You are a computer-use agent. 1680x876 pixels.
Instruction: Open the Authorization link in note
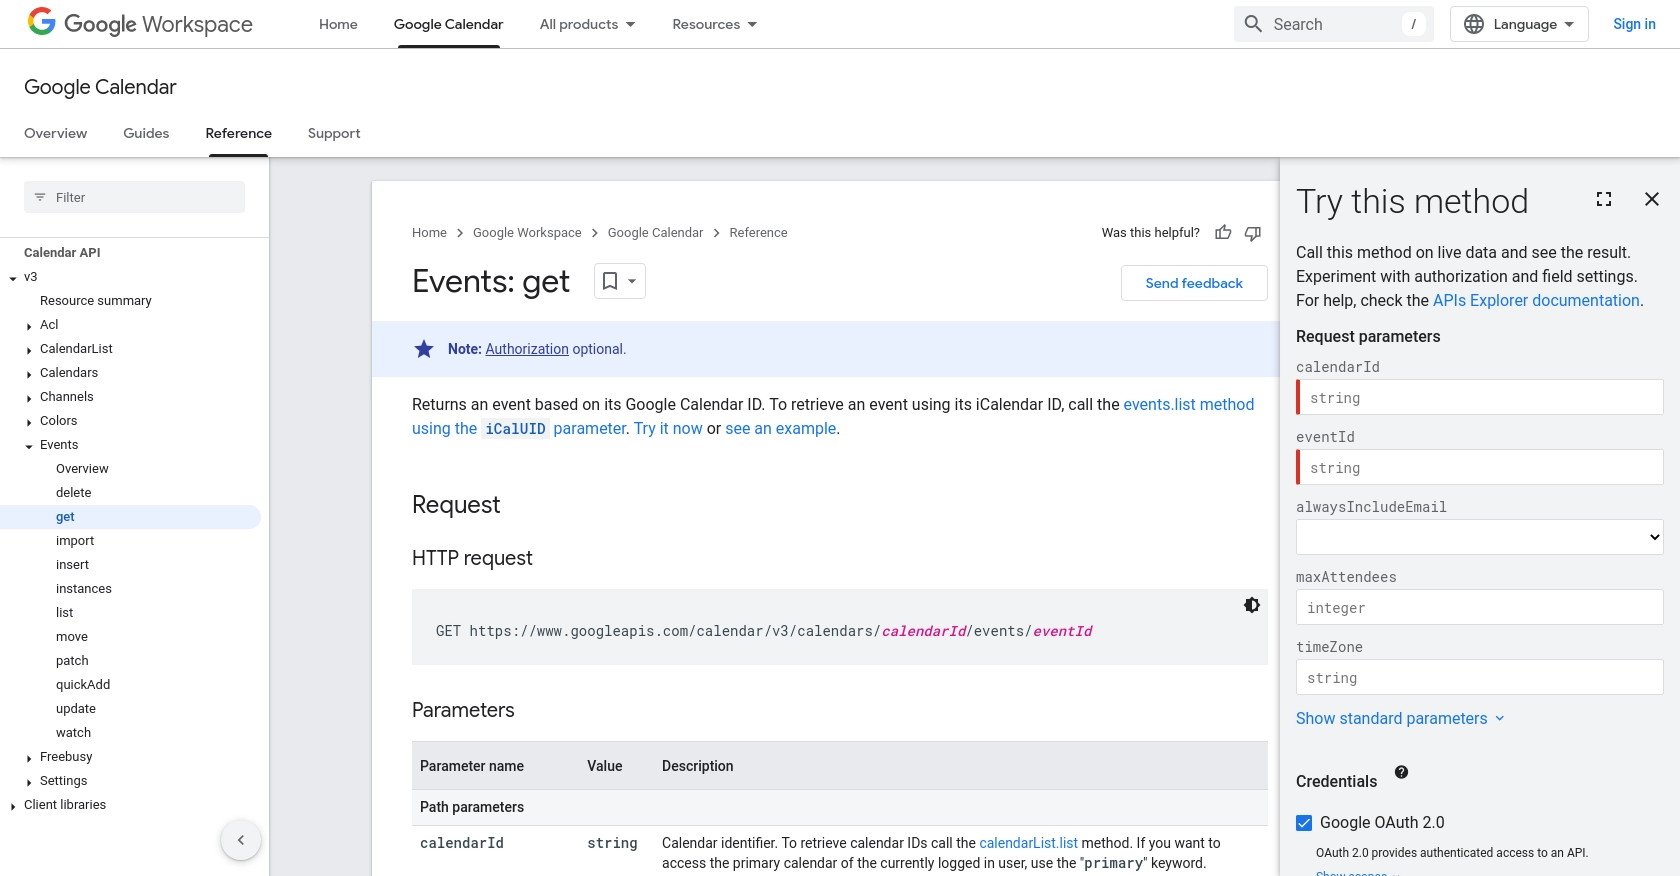[x=527, y=349]
